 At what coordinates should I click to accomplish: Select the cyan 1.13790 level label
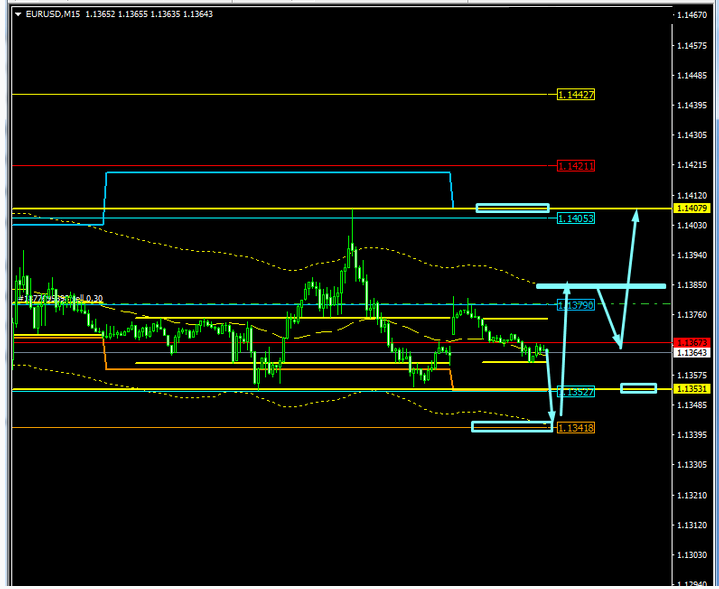point(576,305)
